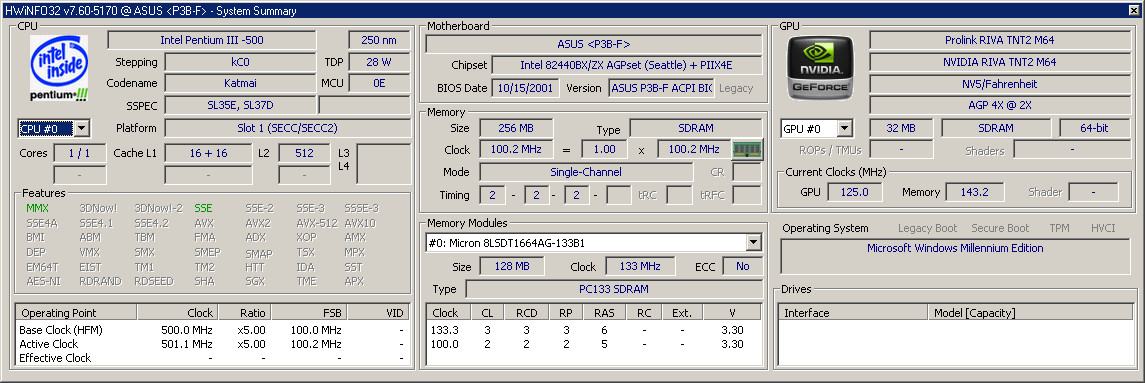Click the FSB column header
This screenshot has height=383, width=1145.
pyautogui.click(x=309, y=313)
